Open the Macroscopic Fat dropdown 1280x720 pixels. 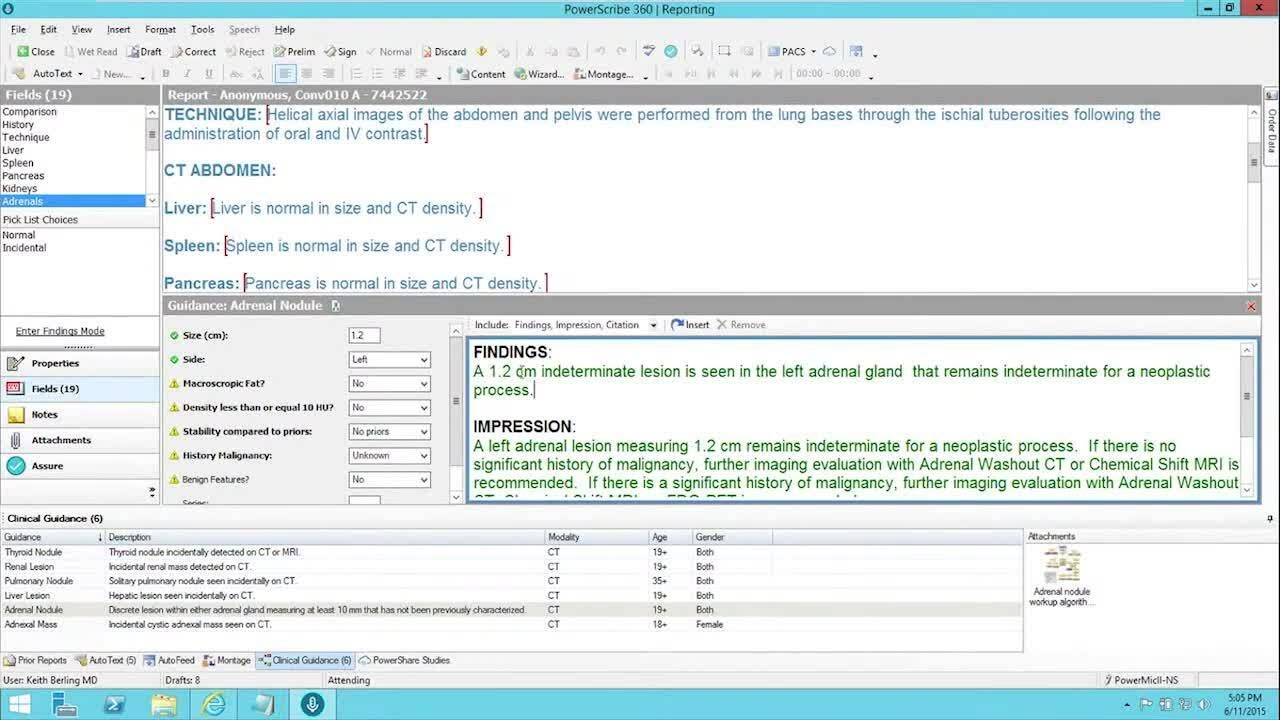pyautogui.click(x=389, y=383)
